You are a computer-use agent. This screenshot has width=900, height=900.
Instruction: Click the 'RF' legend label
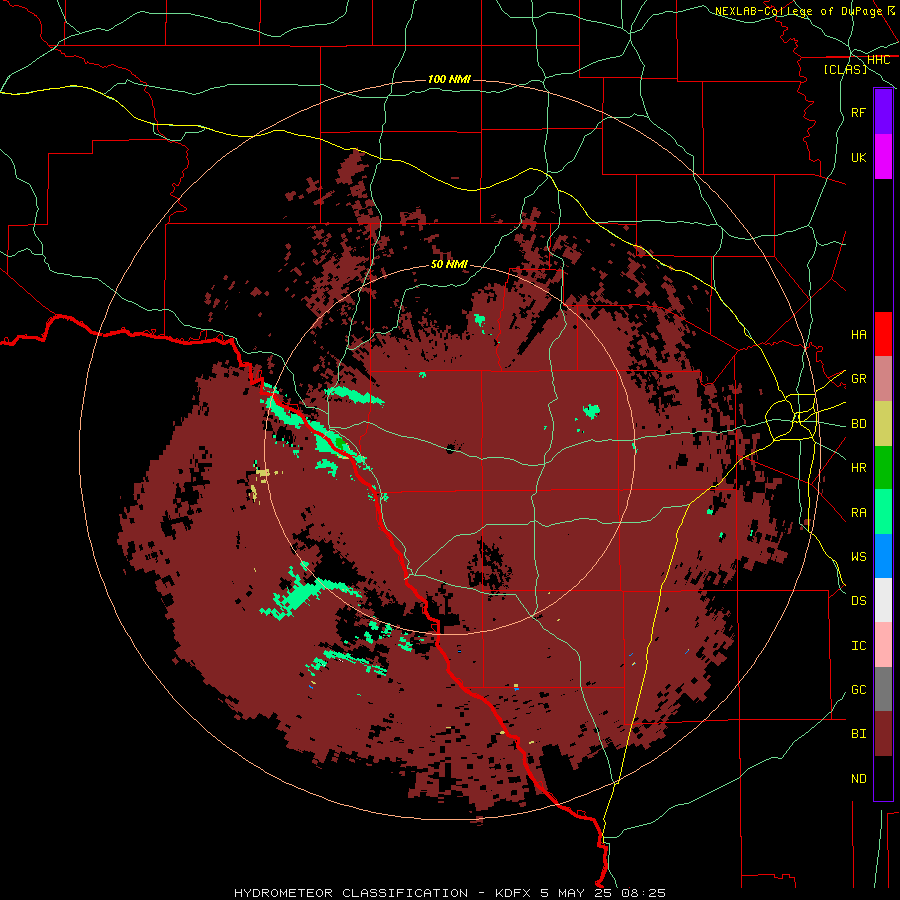[x=858, y=112]
